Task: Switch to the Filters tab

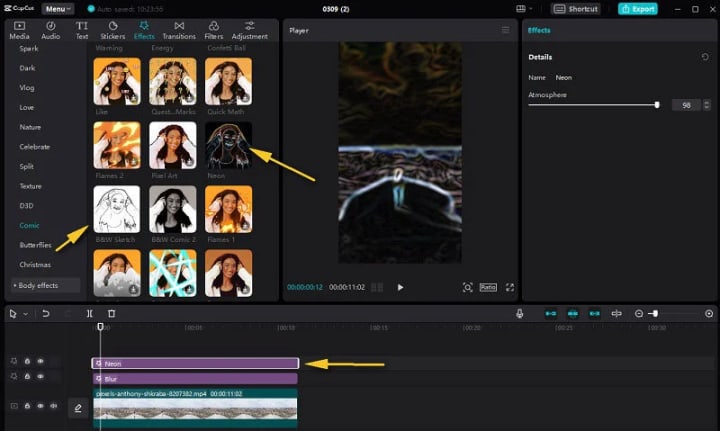Action: pyautogui.click(x=214, y=30)
